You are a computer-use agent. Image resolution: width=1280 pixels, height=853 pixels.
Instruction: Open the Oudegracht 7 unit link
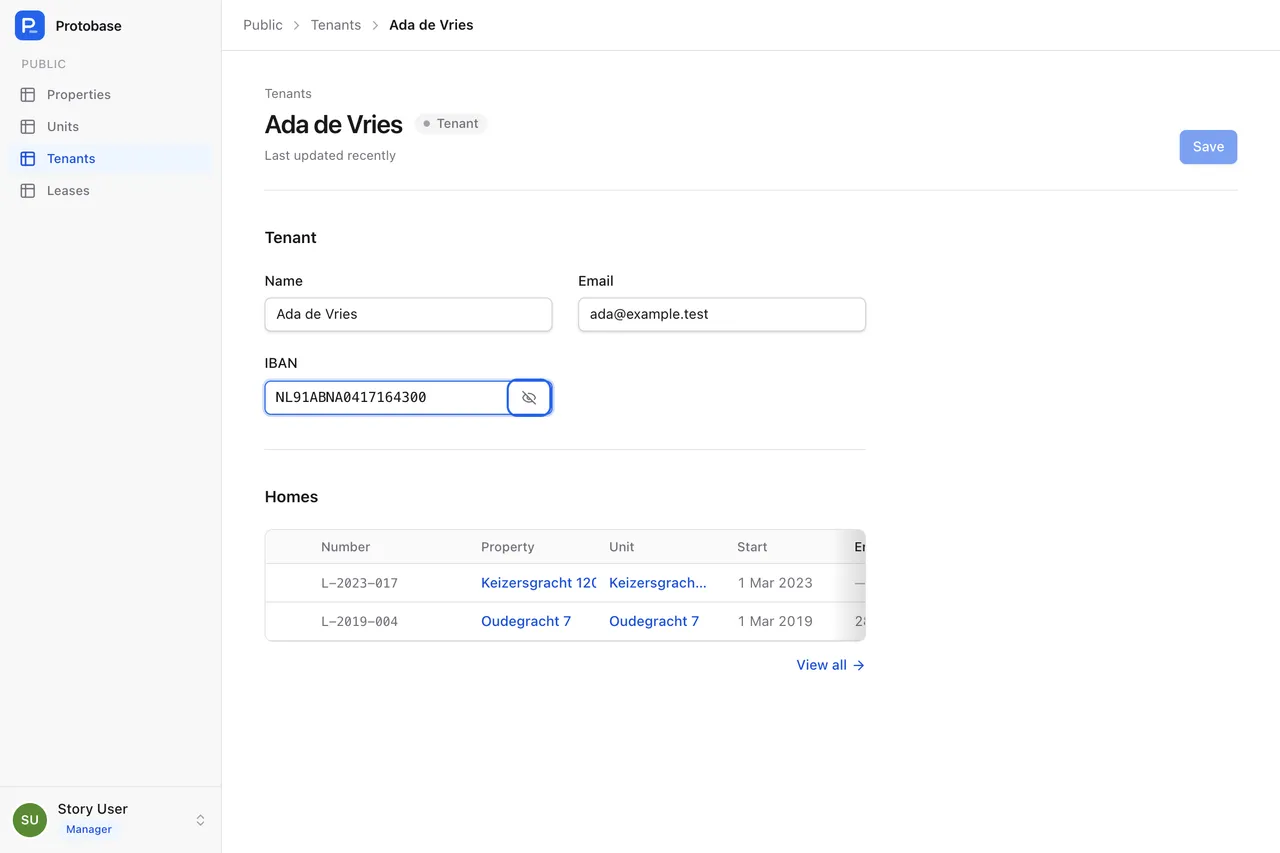654,621
